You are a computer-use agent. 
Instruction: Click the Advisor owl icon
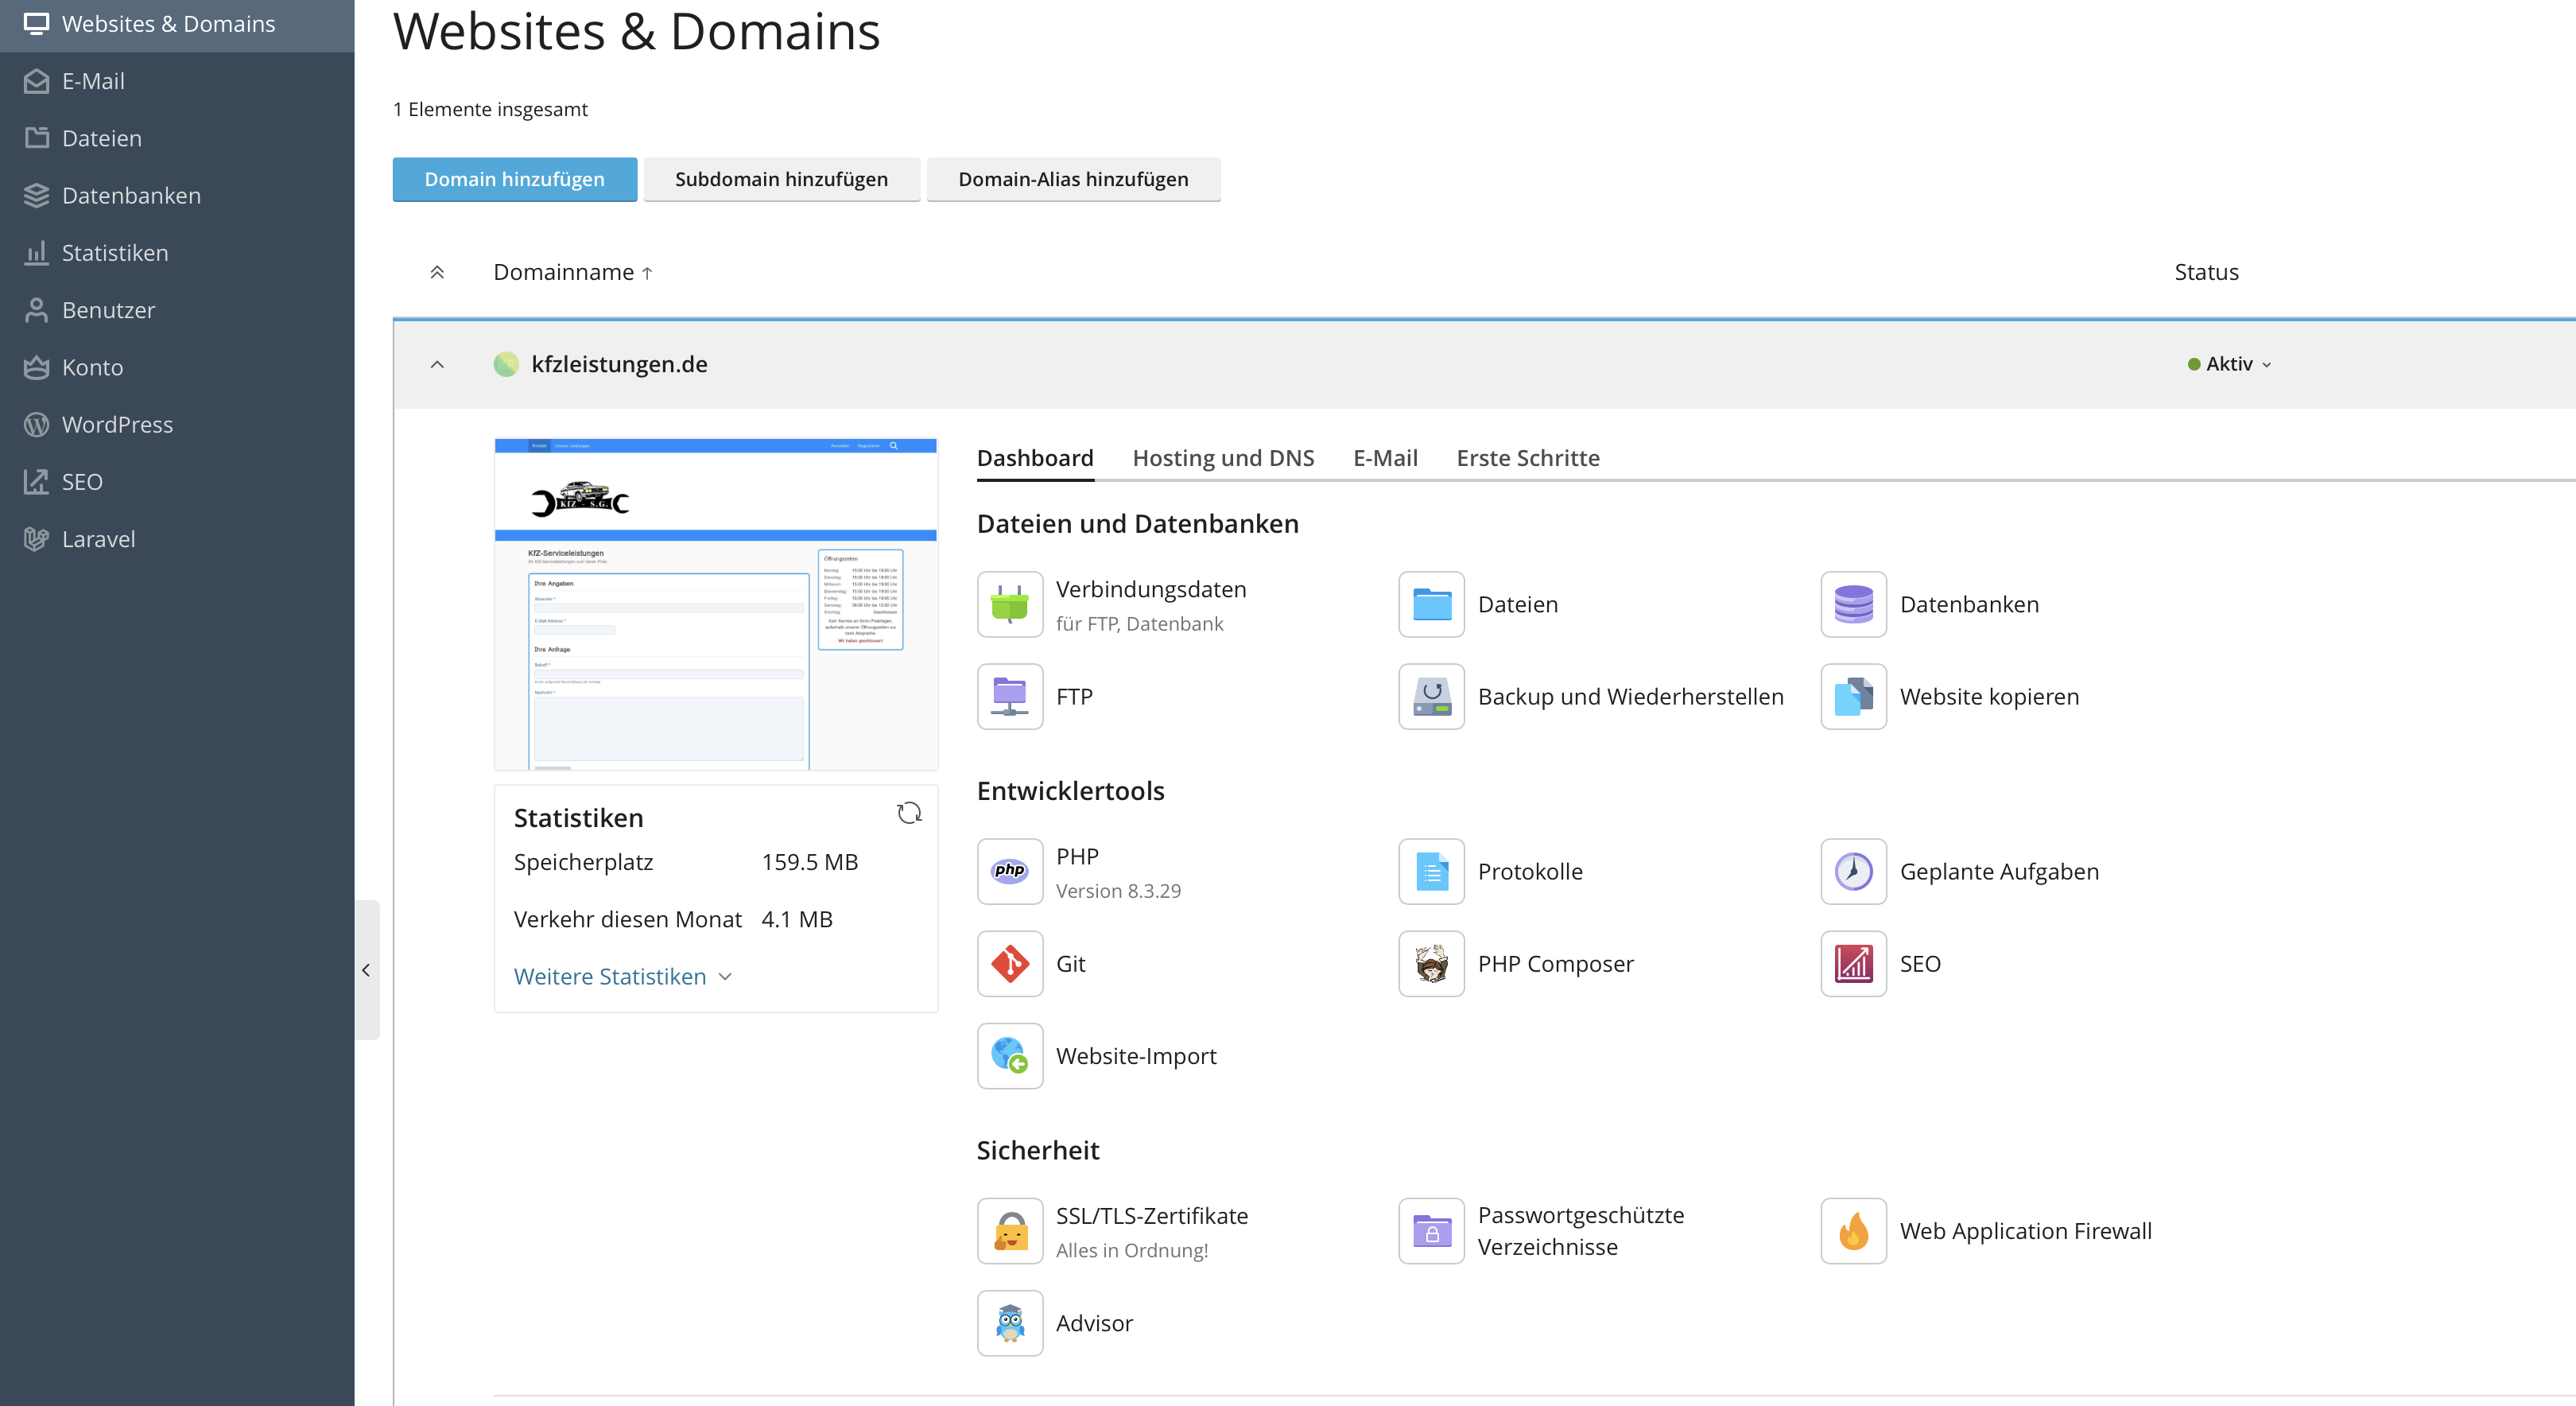pyautogui.click(x=1009, y=1322)
